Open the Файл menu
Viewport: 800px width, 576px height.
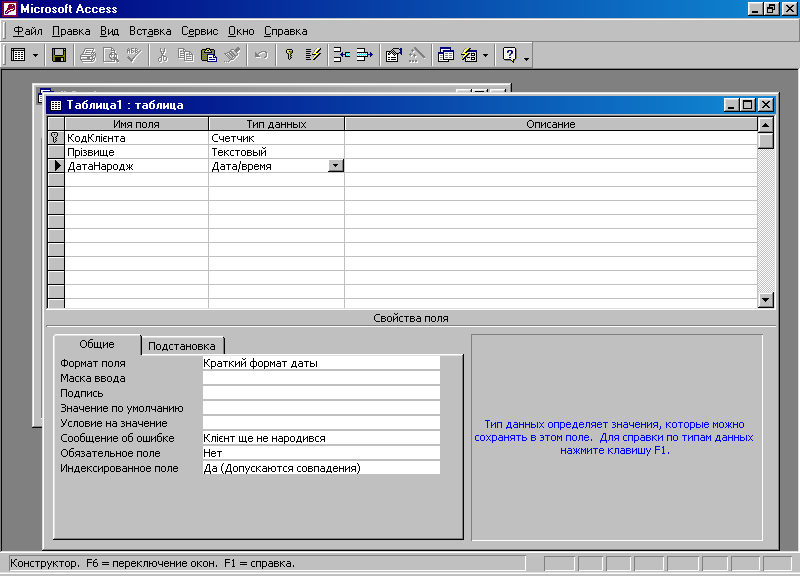[28, 31]
